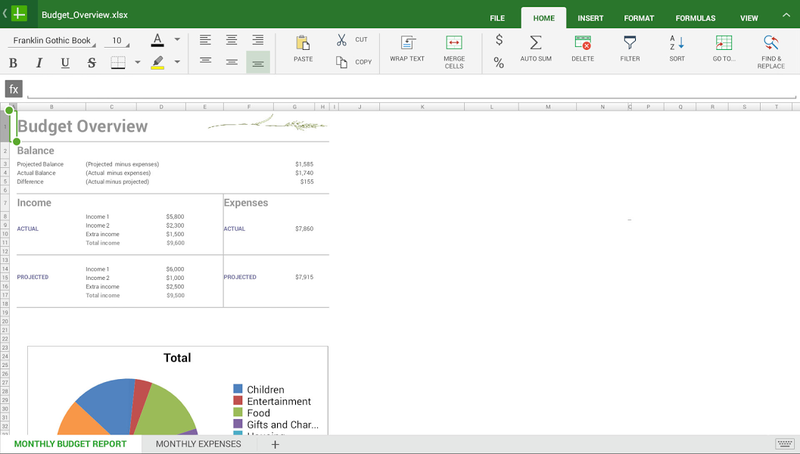Select the Monthly Budget Report sheet tab
Image resolution: width=800 pixels, height=454 pixels.
(70, 444)
